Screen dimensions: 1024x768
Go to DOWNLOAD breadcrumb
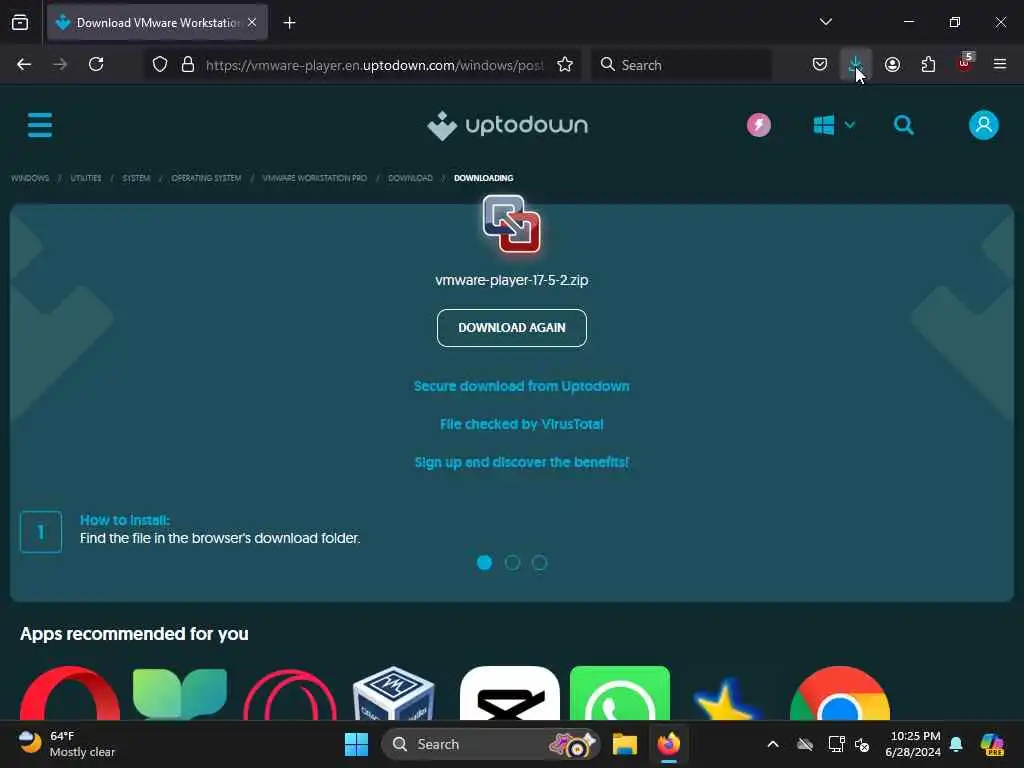[x=410, y=178]
